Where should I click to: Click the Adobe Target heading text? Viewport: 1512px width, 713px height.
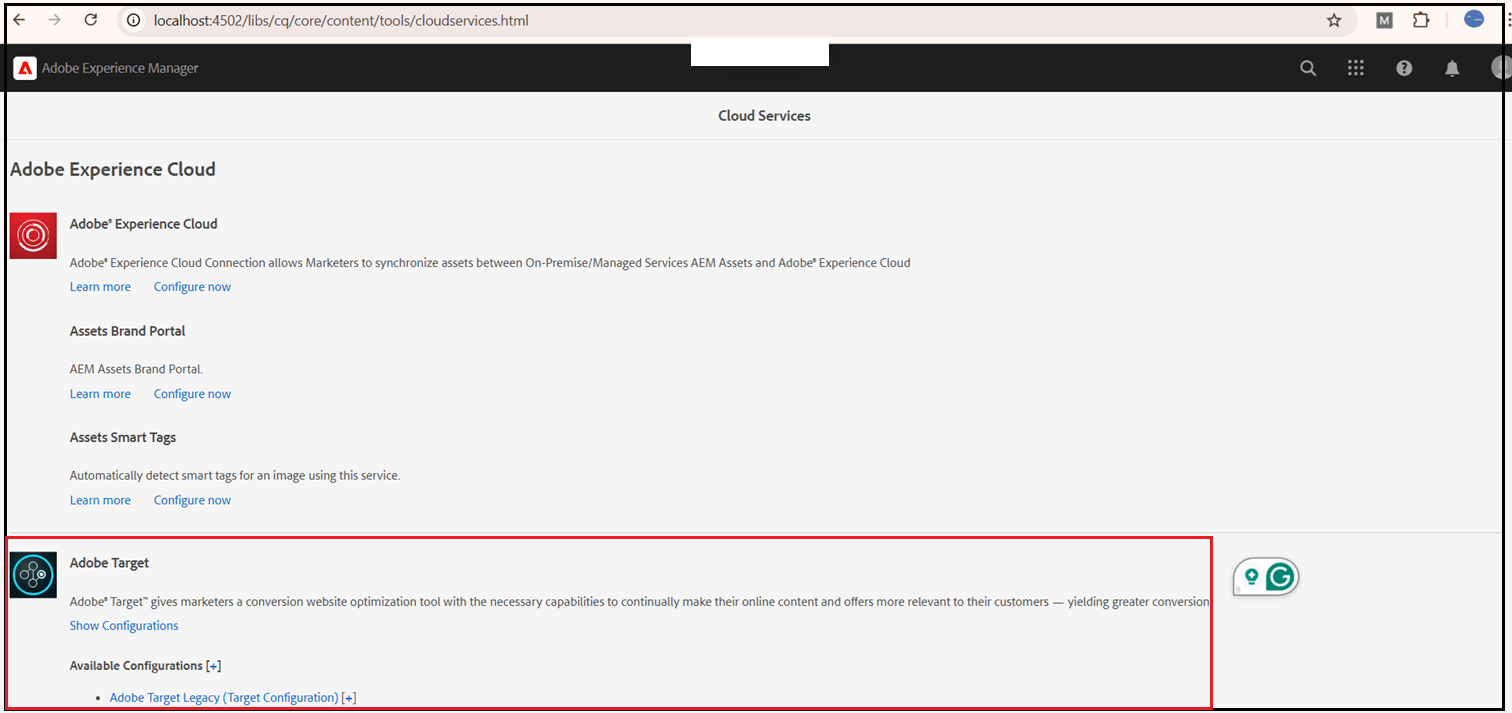(109, 563)
